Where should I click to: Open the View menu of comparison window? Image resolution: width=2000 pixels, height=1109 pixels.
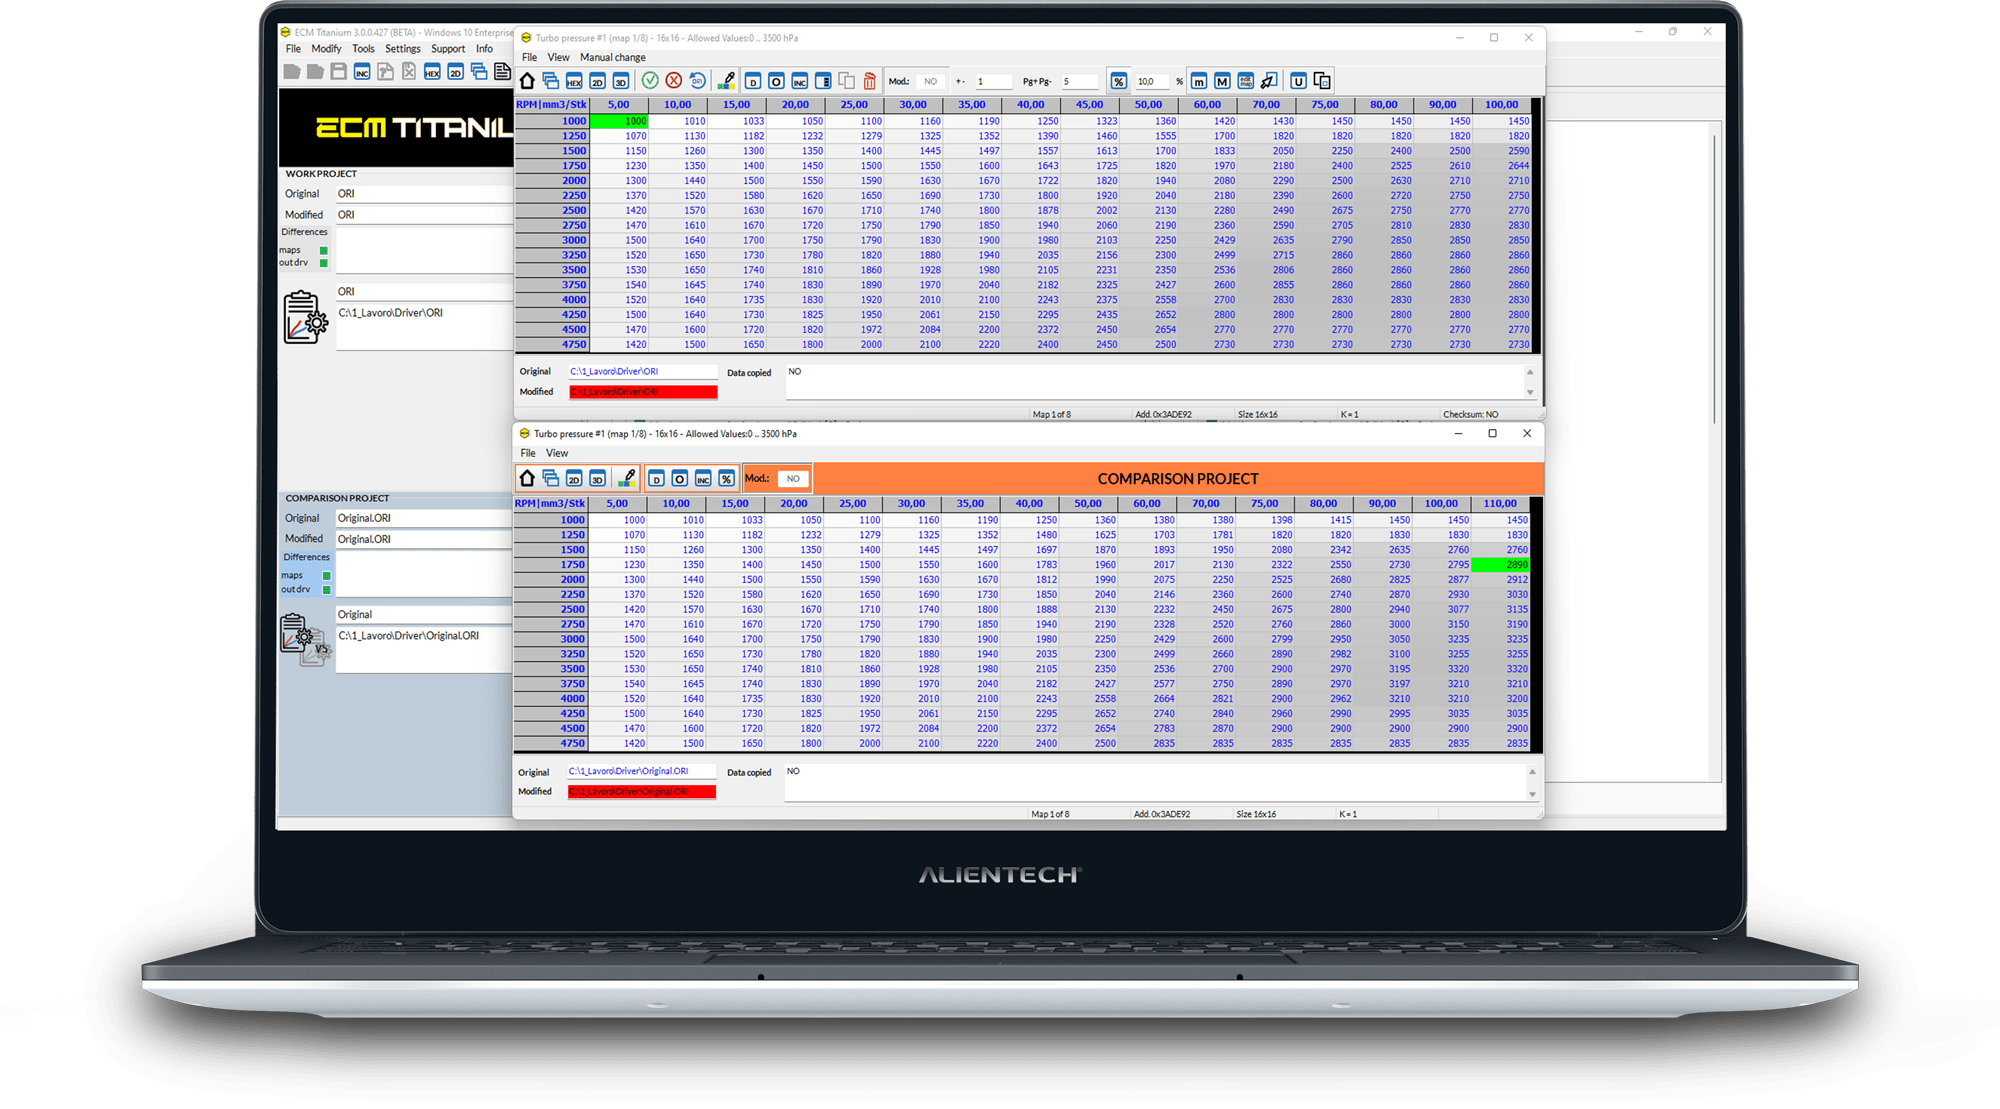pos(557,453)
